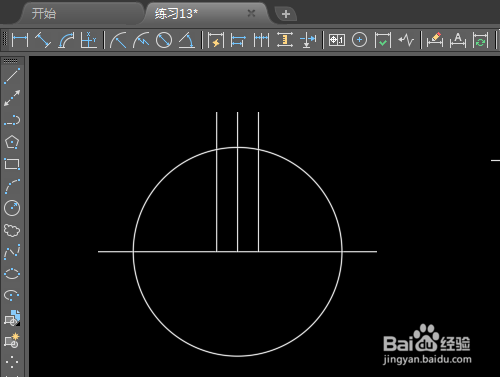Click the Dimension Text Edit tool
Viewport: 500px width, 377px height.
(458, 40)
